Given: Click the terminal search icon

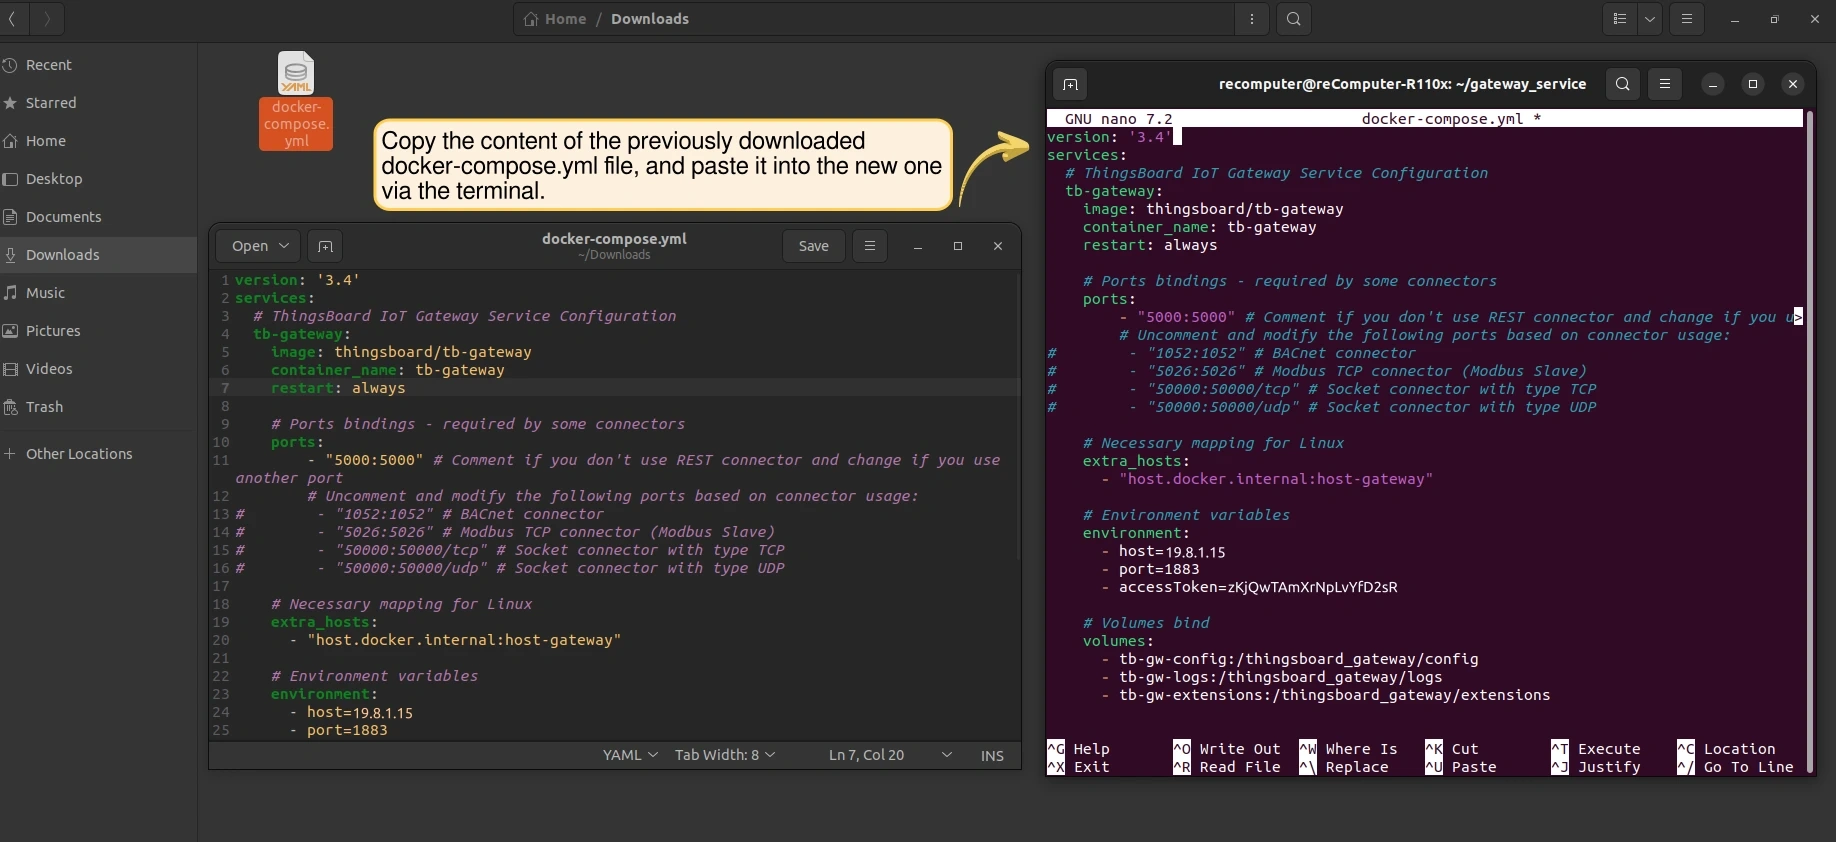Looking at the screenshot, I should tap(1623, 84).
